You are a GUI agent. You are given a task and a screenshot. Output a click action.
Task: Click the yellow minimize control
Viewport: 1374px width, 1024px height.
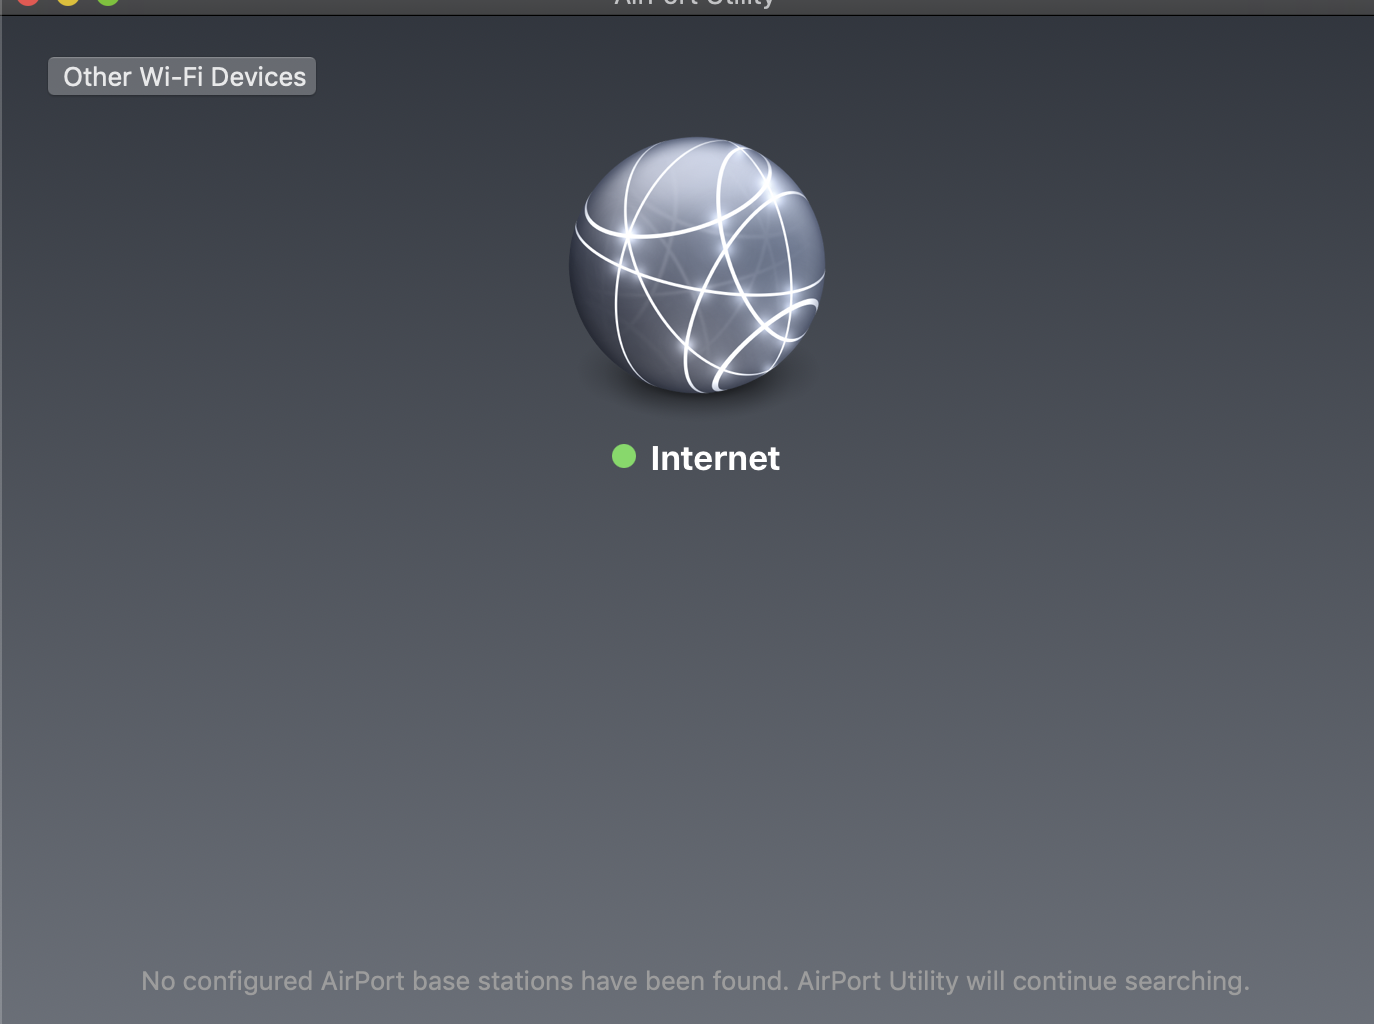(68, 3)
